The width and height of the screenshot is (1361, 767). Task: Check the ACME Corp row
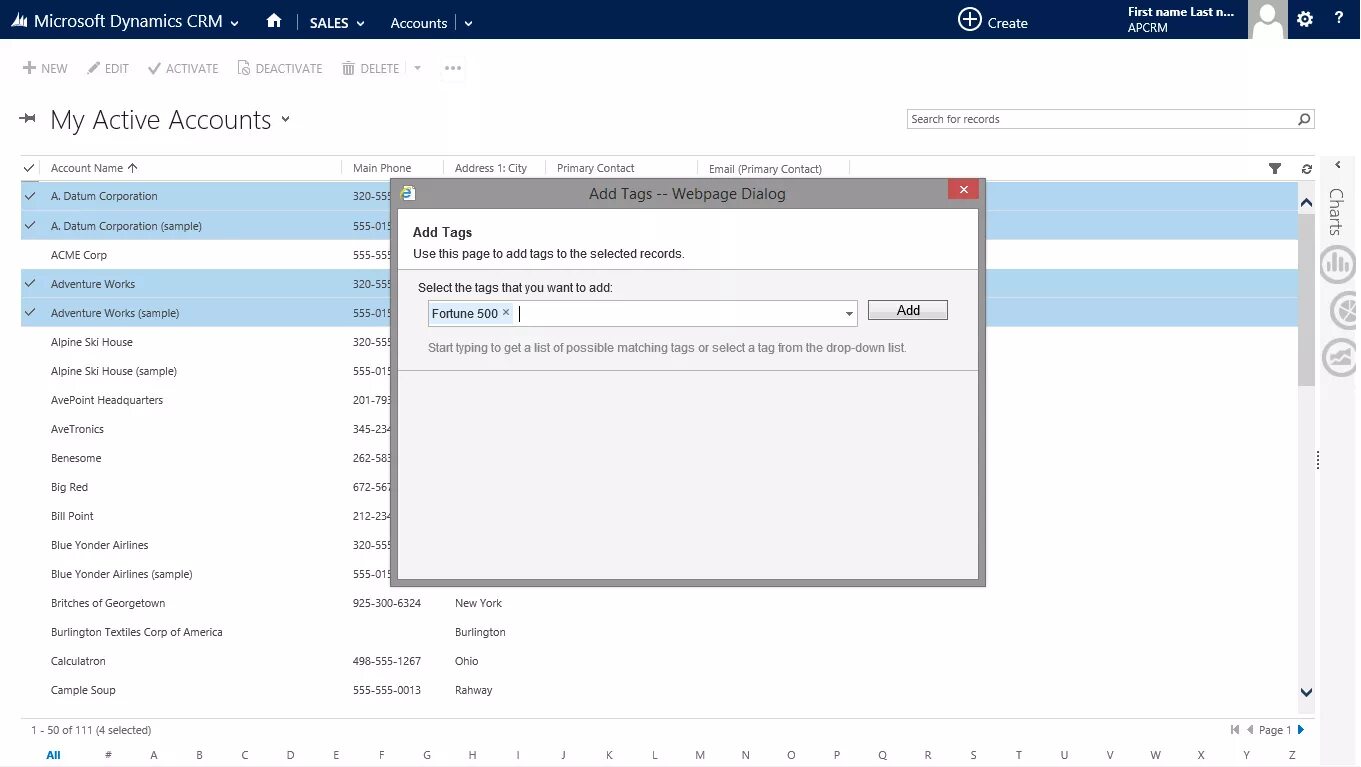(x=30, y=255)
